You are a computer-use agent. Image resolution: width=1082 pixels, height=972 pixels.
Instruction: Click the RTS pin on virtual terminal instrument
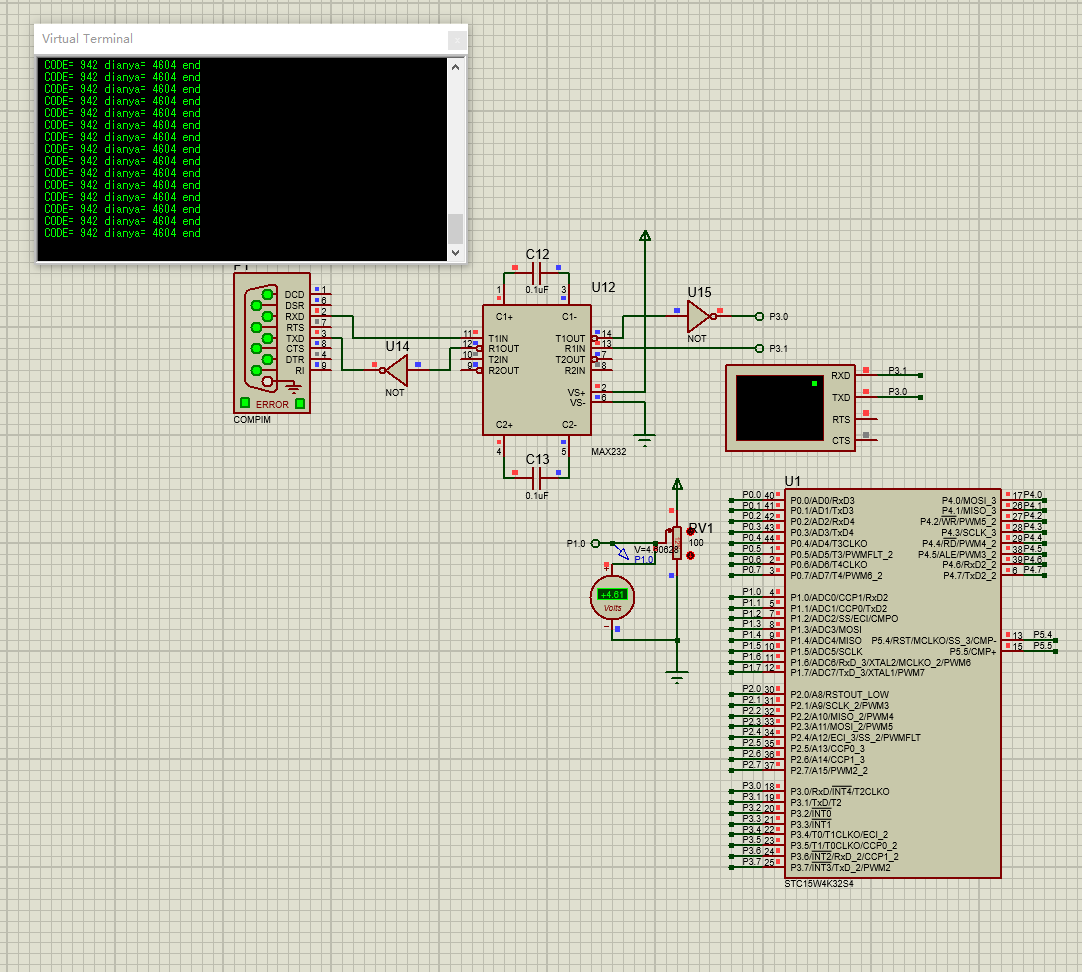[840, 419]
